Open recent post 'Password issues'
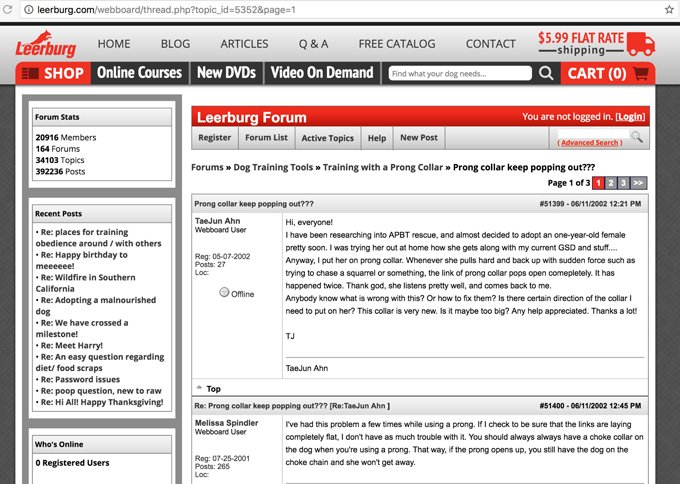Image resolution: width=680 pixels, height=484 pixels. [80, 379]
